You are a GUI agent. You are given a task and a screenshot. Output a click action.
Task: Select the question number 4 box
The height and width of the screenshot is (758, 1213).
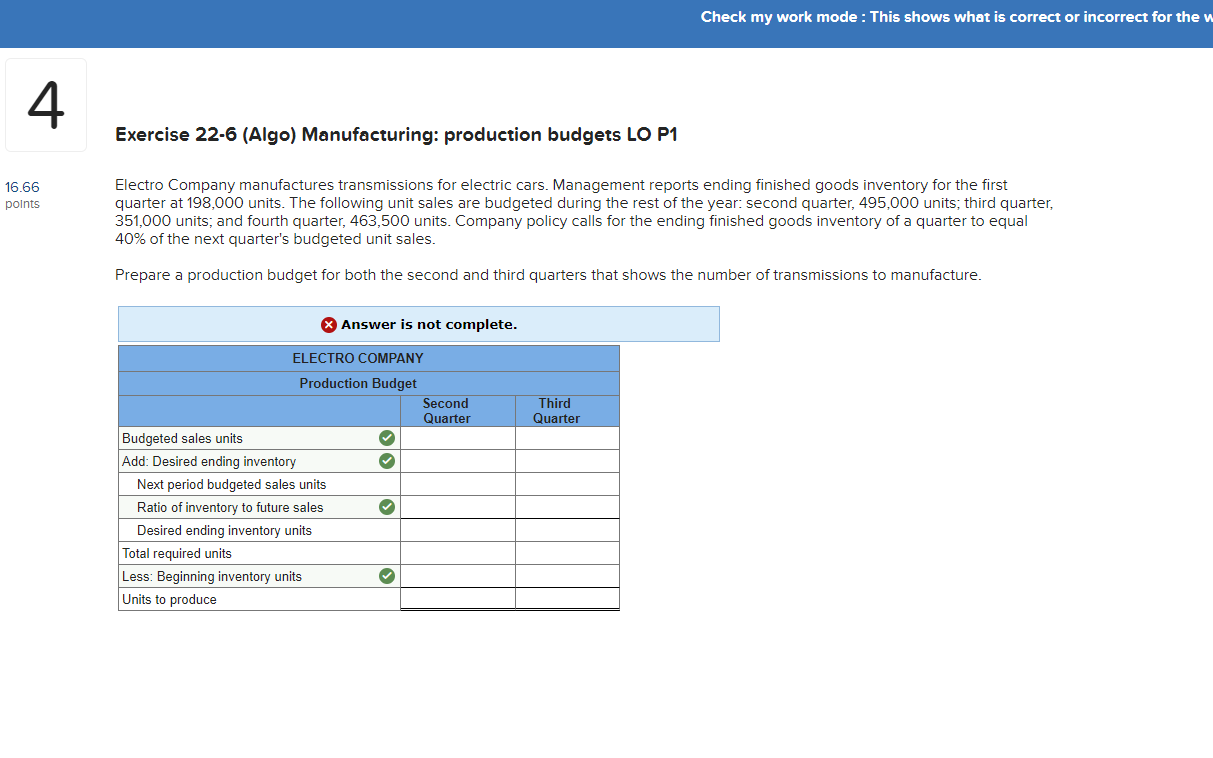(x=46, y=104)
